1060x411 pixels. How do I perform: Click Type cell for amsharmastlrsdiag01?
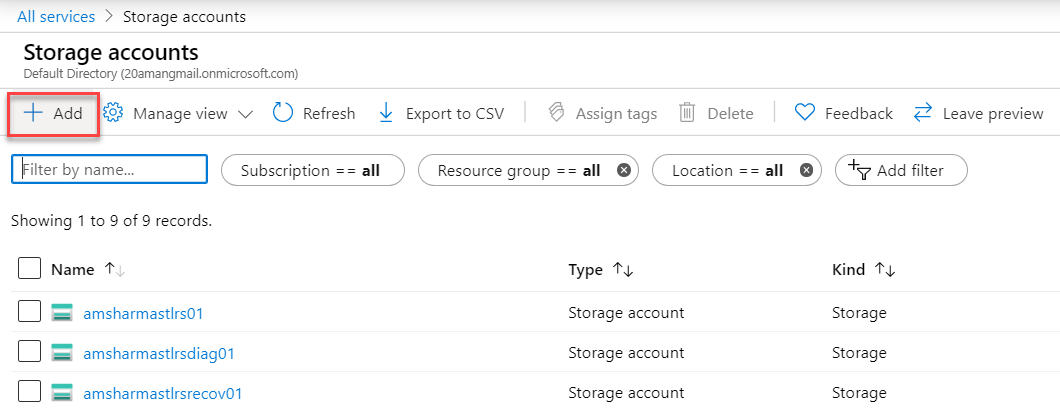click(x=626, y=353)
